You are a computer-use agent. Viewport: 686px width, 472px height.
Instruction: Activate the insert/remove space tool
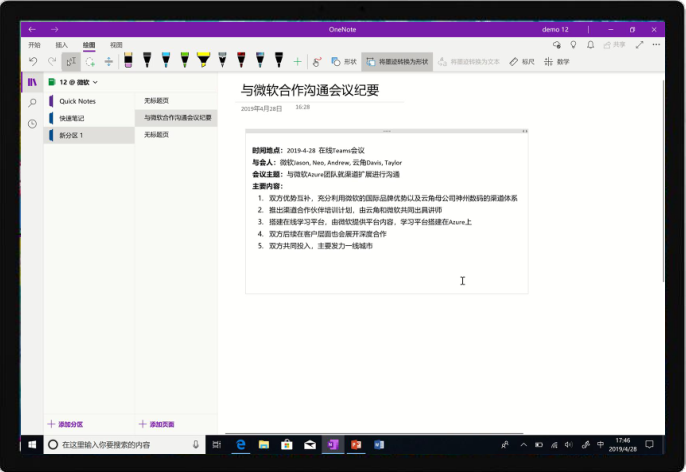coord(108,62)
